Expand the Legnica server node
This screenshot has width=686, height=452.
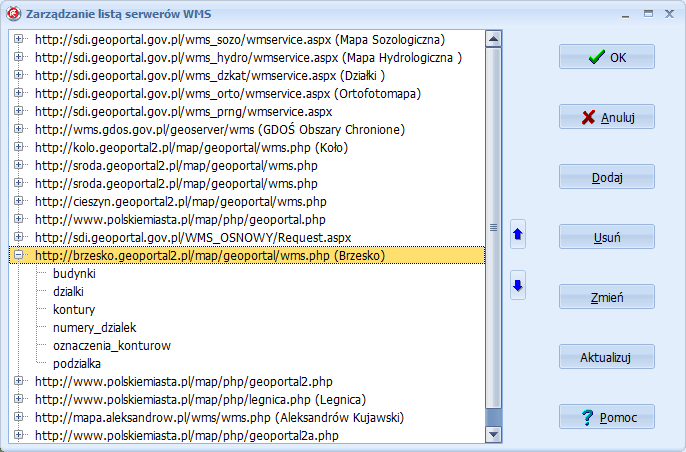(x=18, y=399)
